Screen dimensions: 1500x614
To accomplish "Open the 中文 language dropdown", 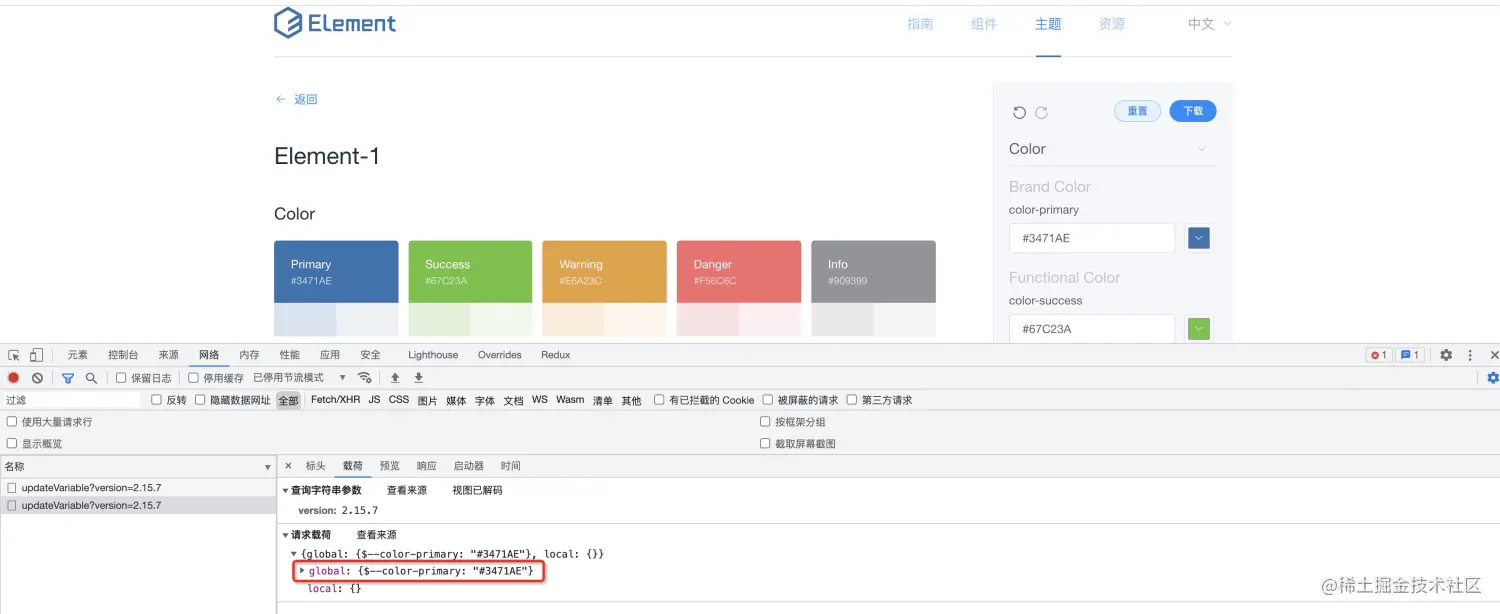I will [x=1209, y=24].
